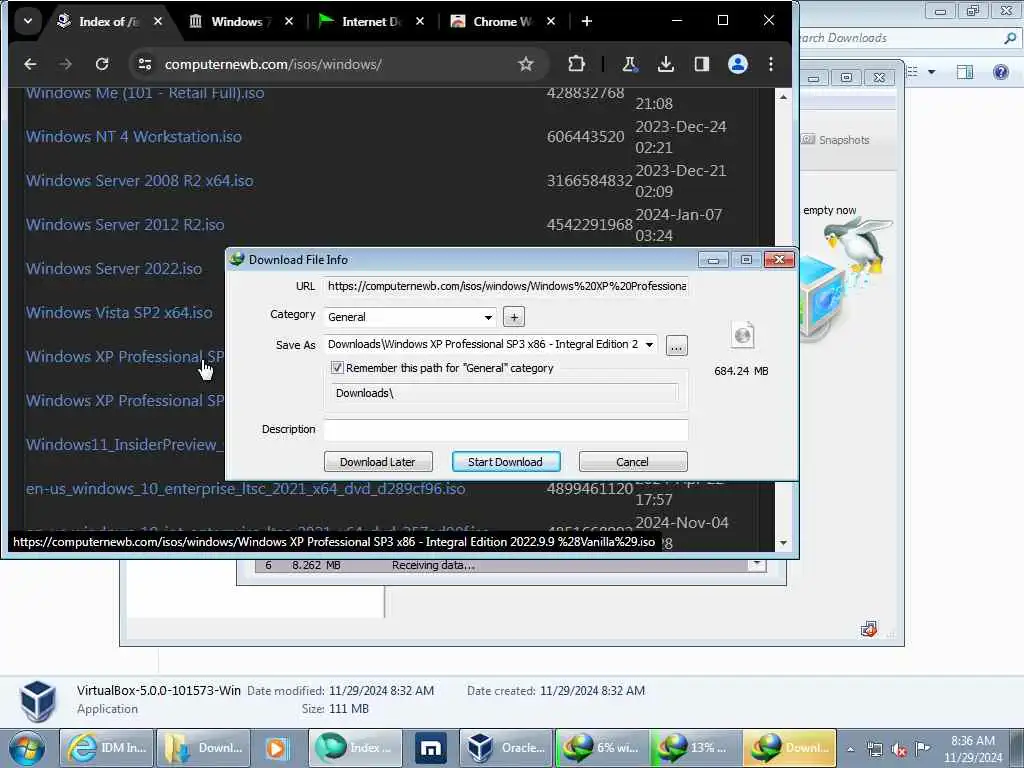This screenshot has width=1024, height=768.
Task: Open the view options dropdown in Explorer
Action: tap(931, 71)
